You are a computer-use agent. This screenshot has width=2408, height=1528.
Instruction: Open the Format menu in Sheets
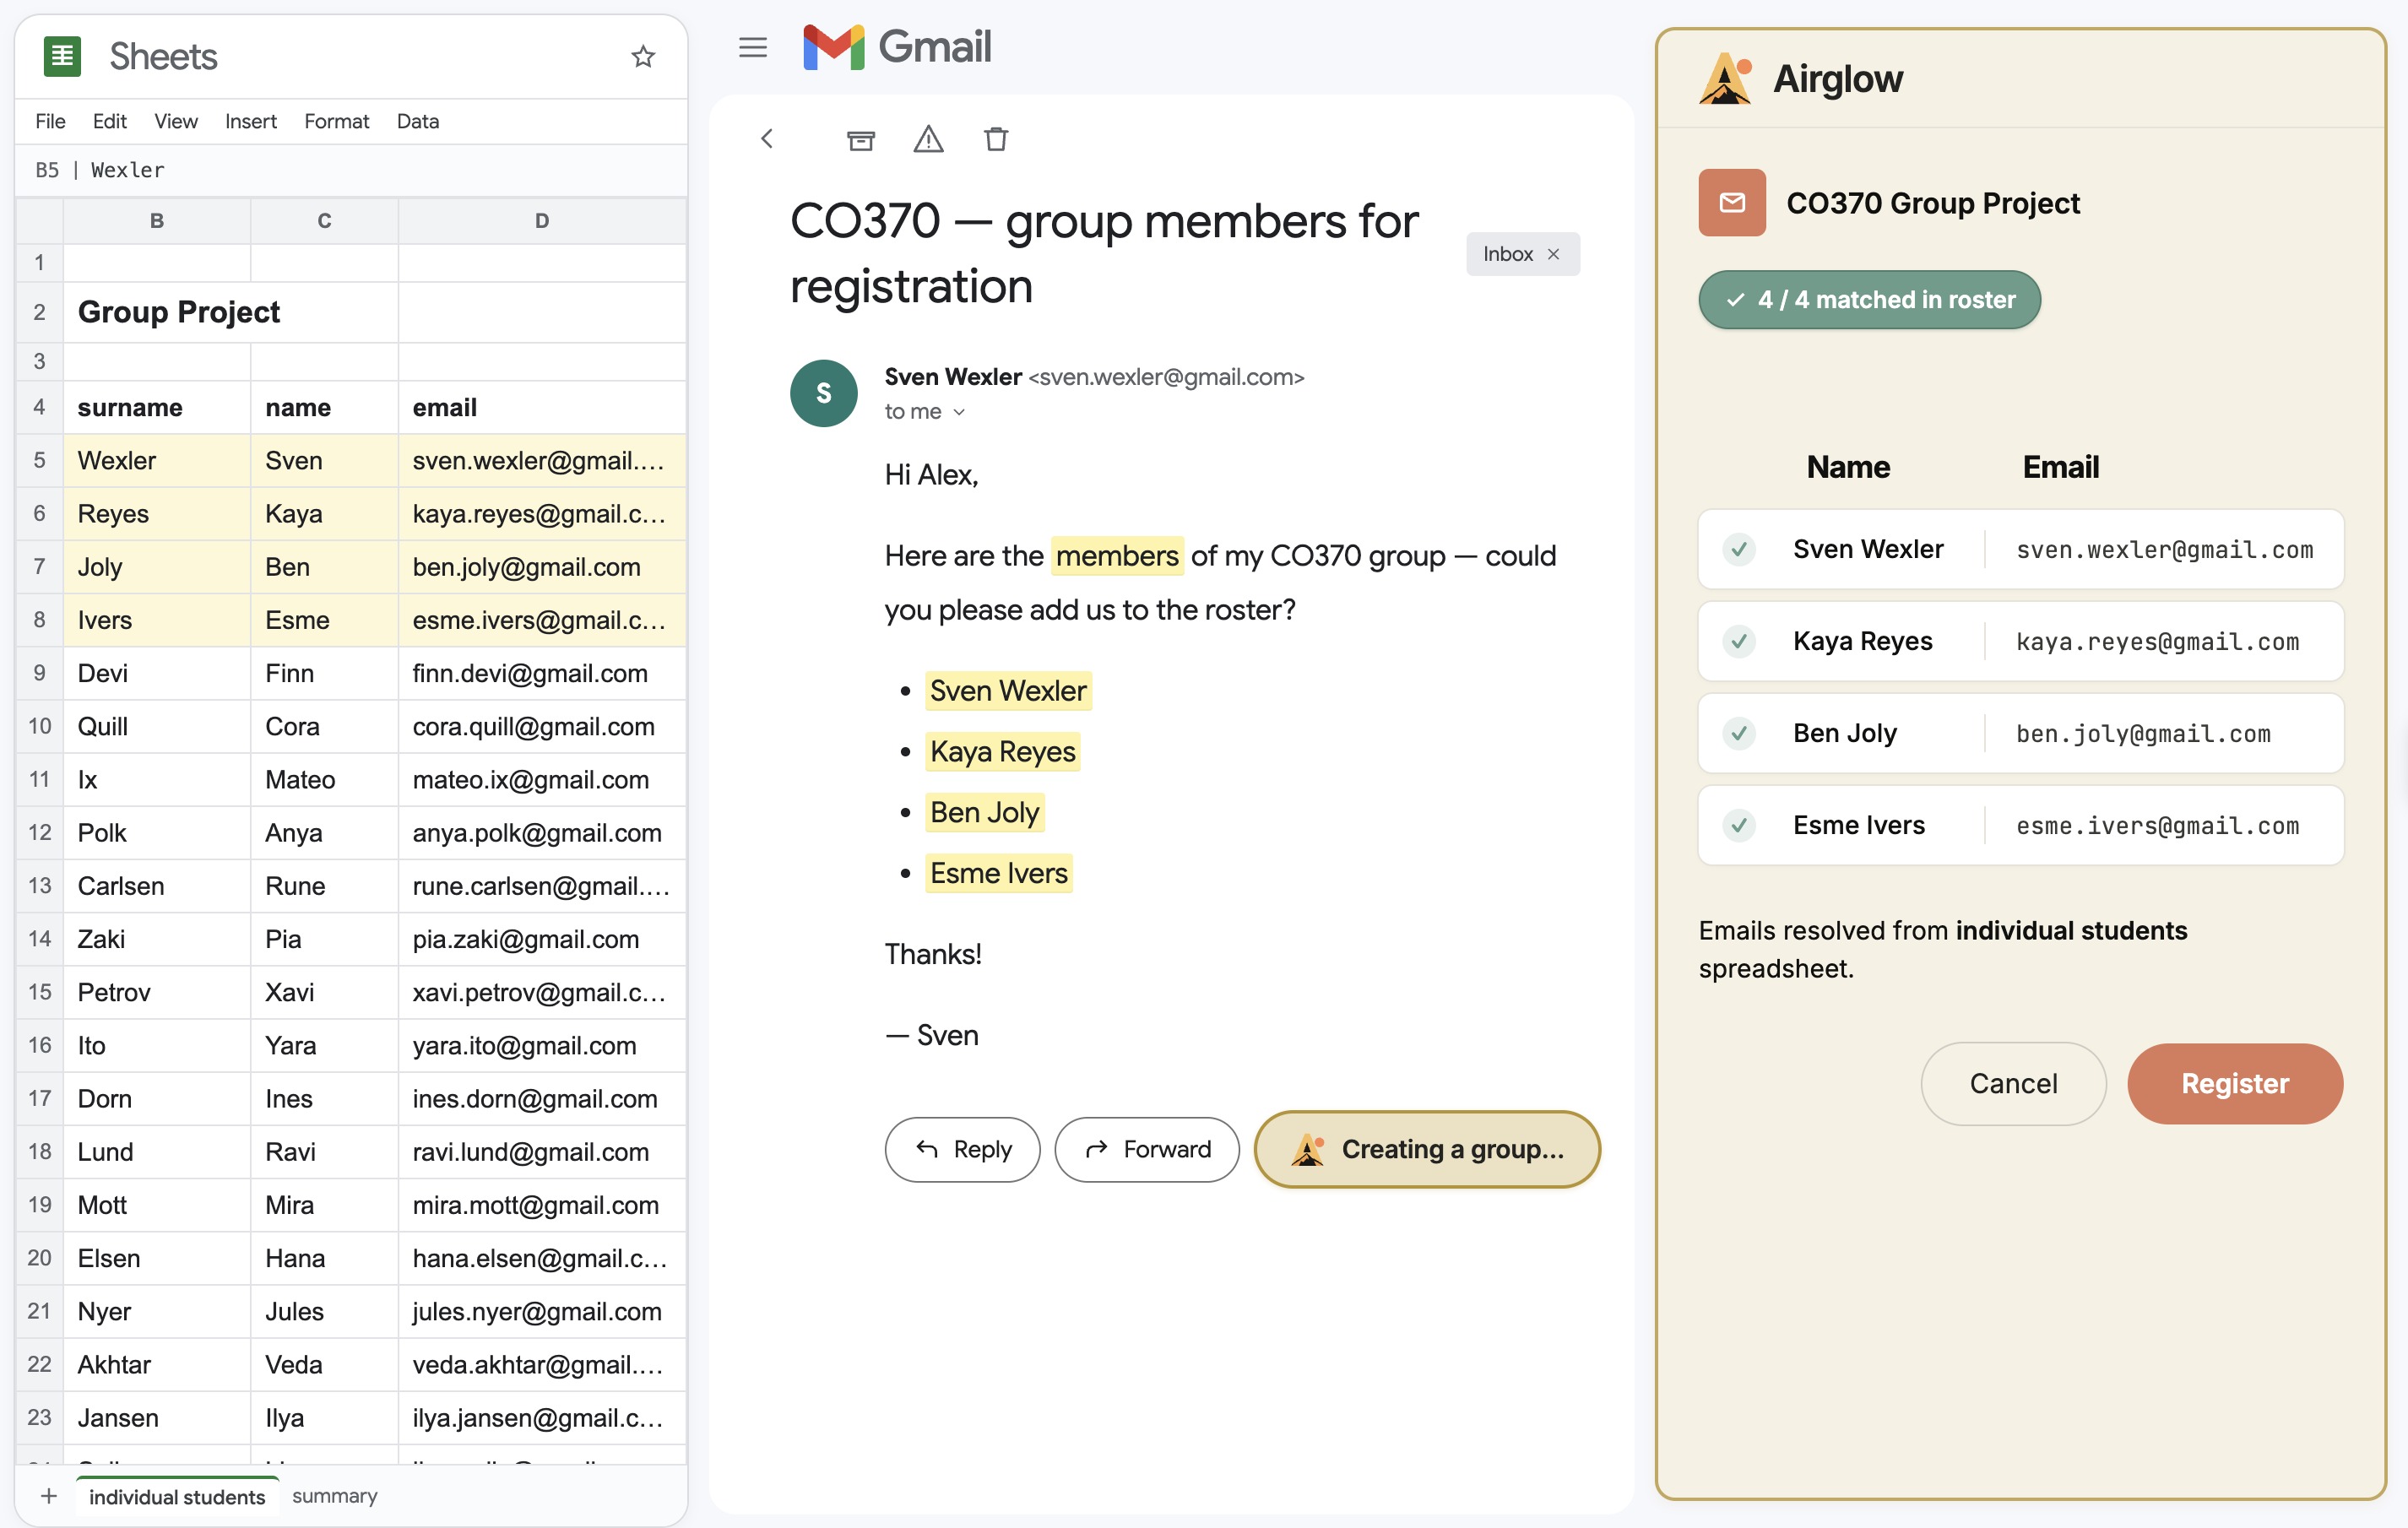click(336, 121)
